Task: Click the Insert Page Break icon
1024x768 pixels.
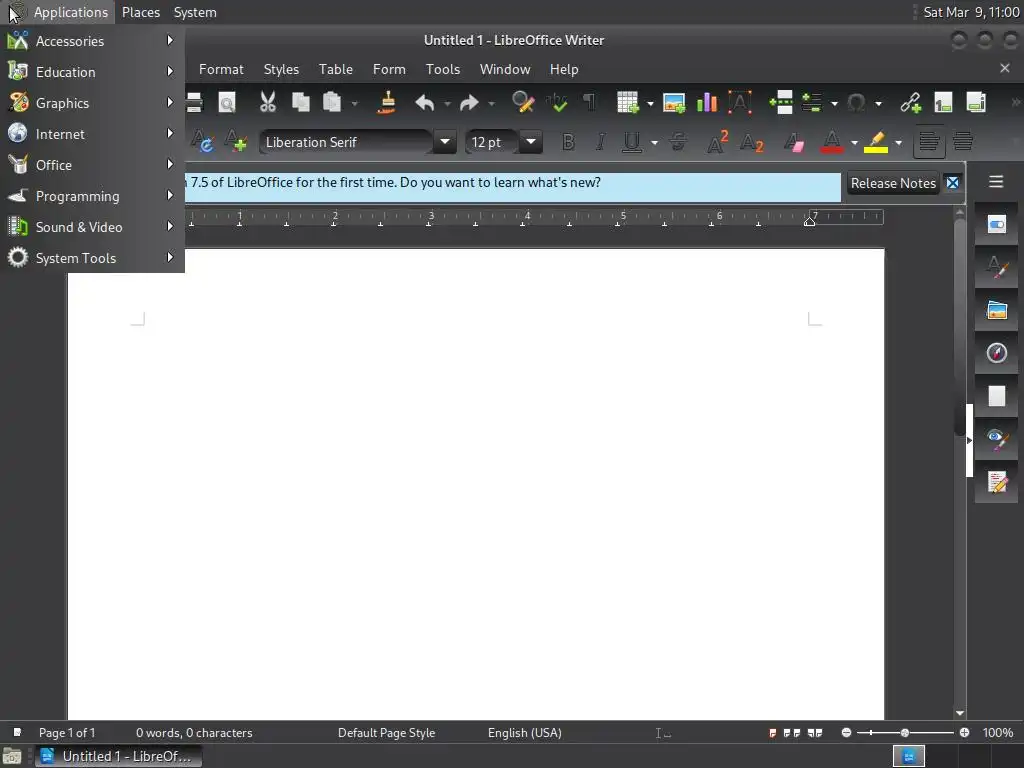Action: pyautogui.click(x=780, y=103)
